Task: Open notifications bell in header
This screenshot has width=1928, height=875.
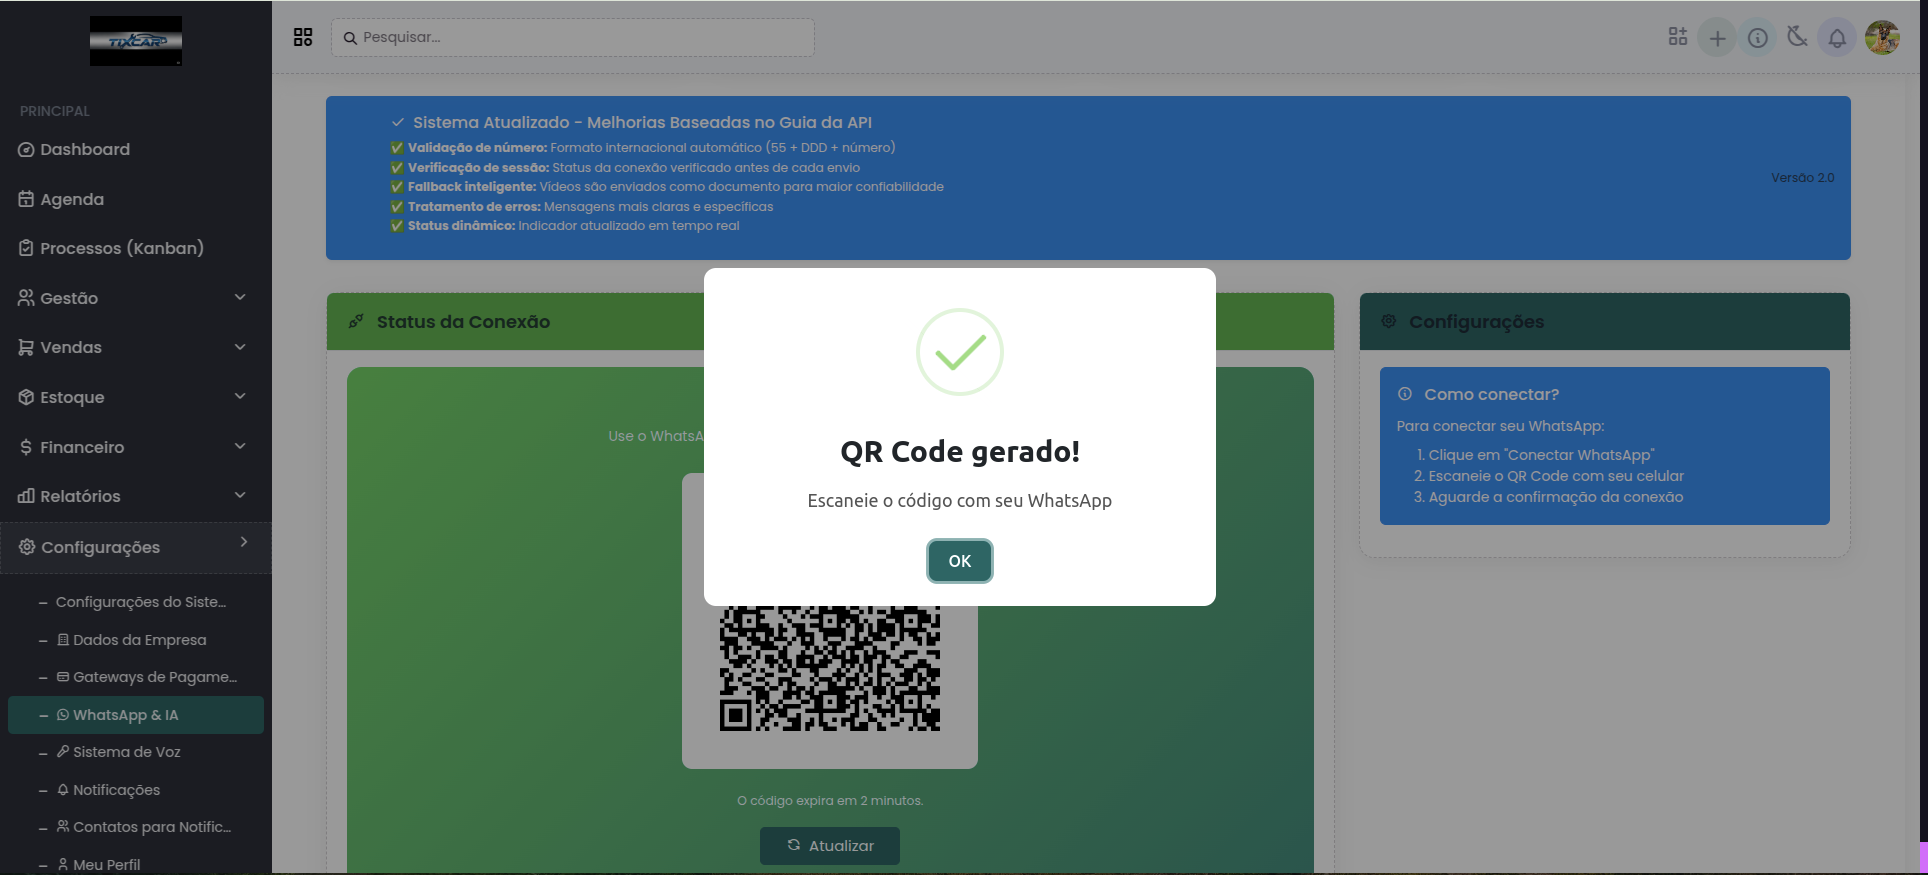Action: (1837, 38)
